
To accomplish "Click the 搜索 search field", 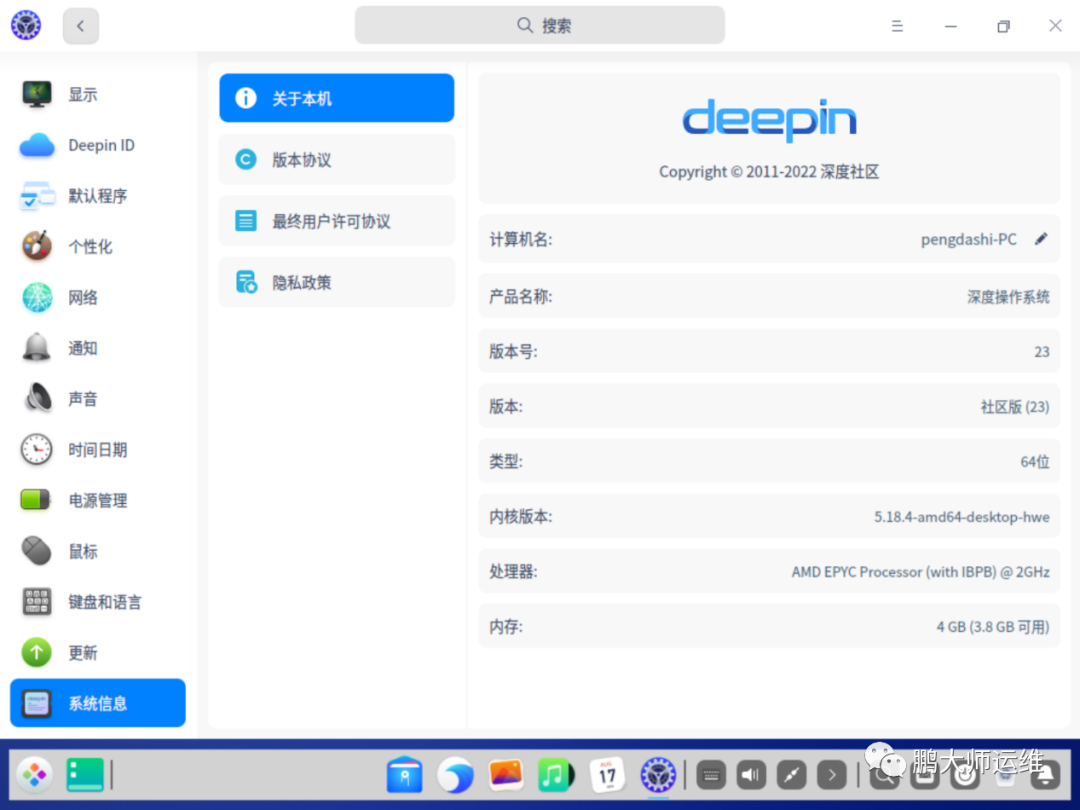I will pyautogui.click(x=540, y=25).
